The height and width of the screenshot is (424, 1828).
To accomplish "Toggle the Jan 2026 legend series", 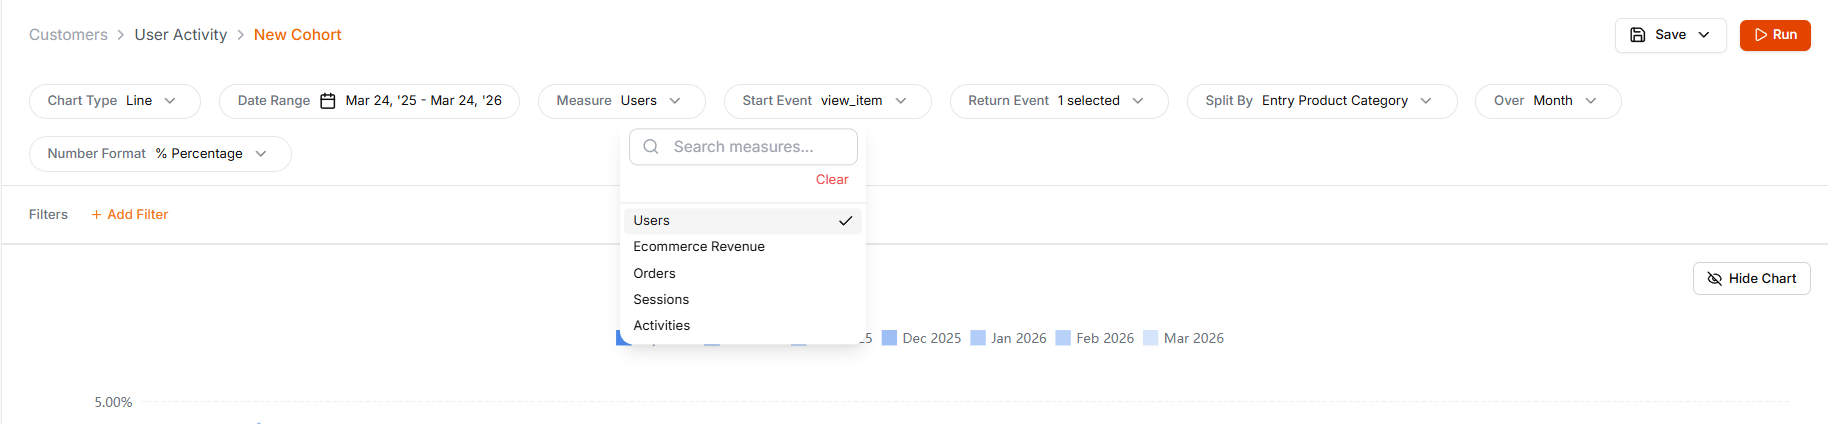I will (1009, 339).
